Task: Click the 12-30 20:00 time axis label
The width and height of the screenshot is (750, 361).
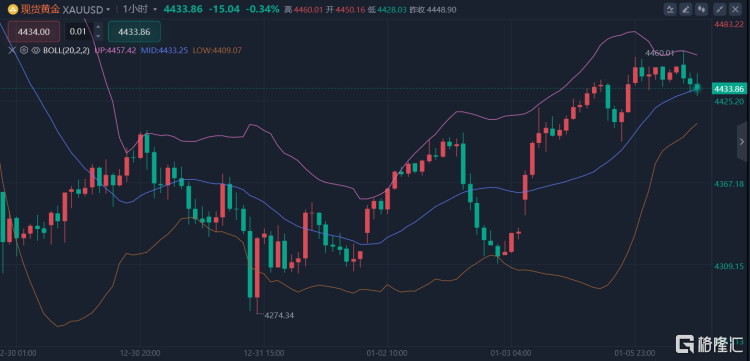Action: [x=140, y=353]
